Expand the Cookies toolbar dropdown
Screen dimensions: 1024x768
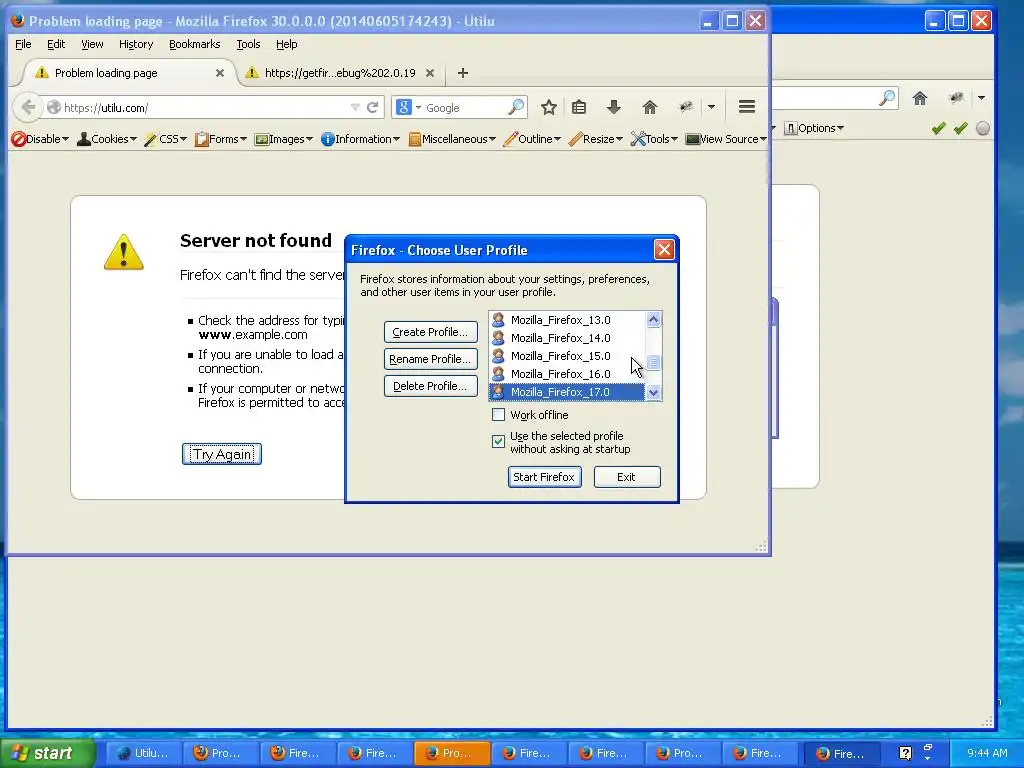(x=107, y=139)
